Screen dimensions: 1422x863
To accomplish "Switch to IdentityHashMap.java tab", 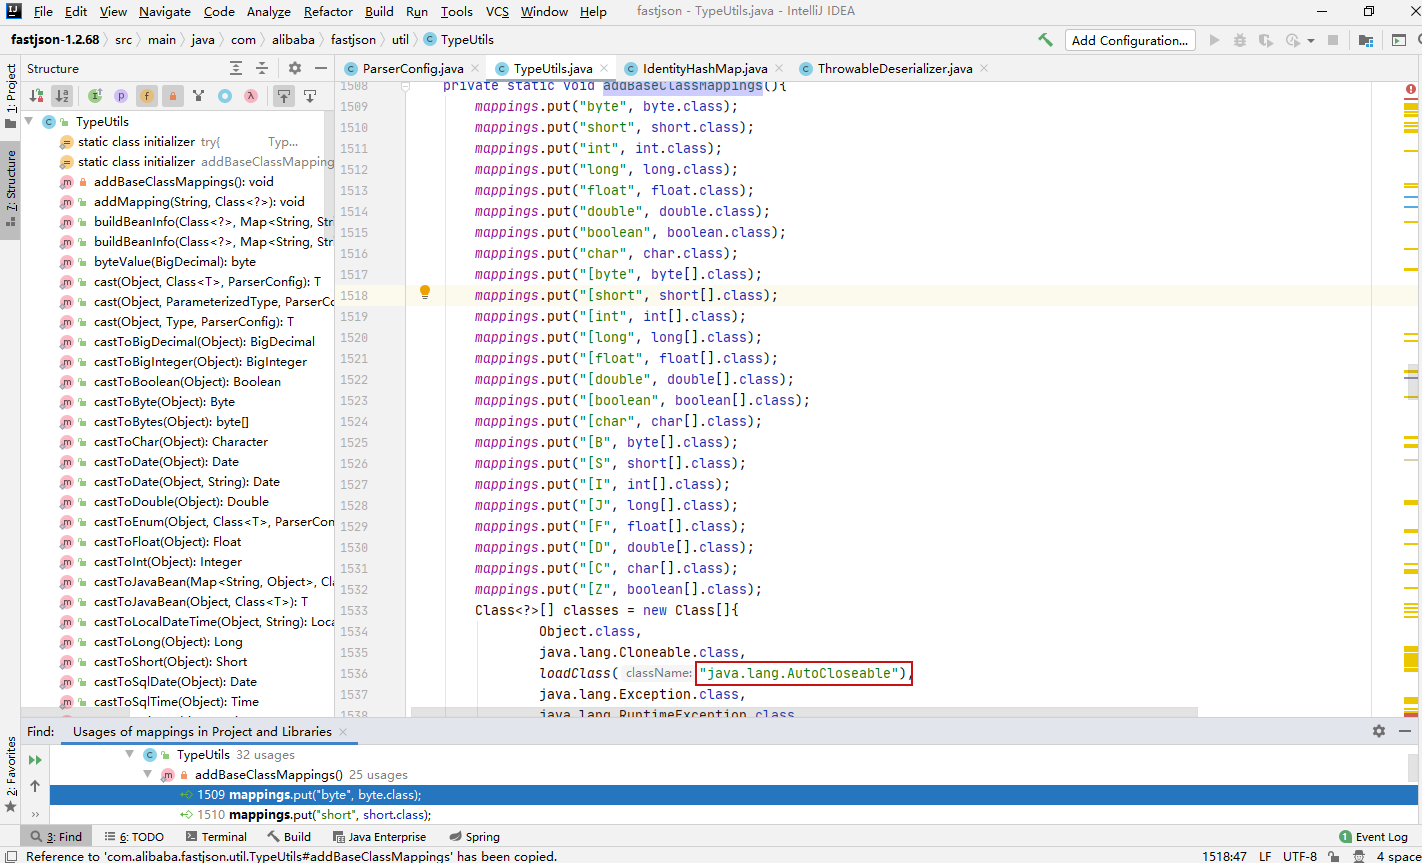I will (x=705, y=68).
